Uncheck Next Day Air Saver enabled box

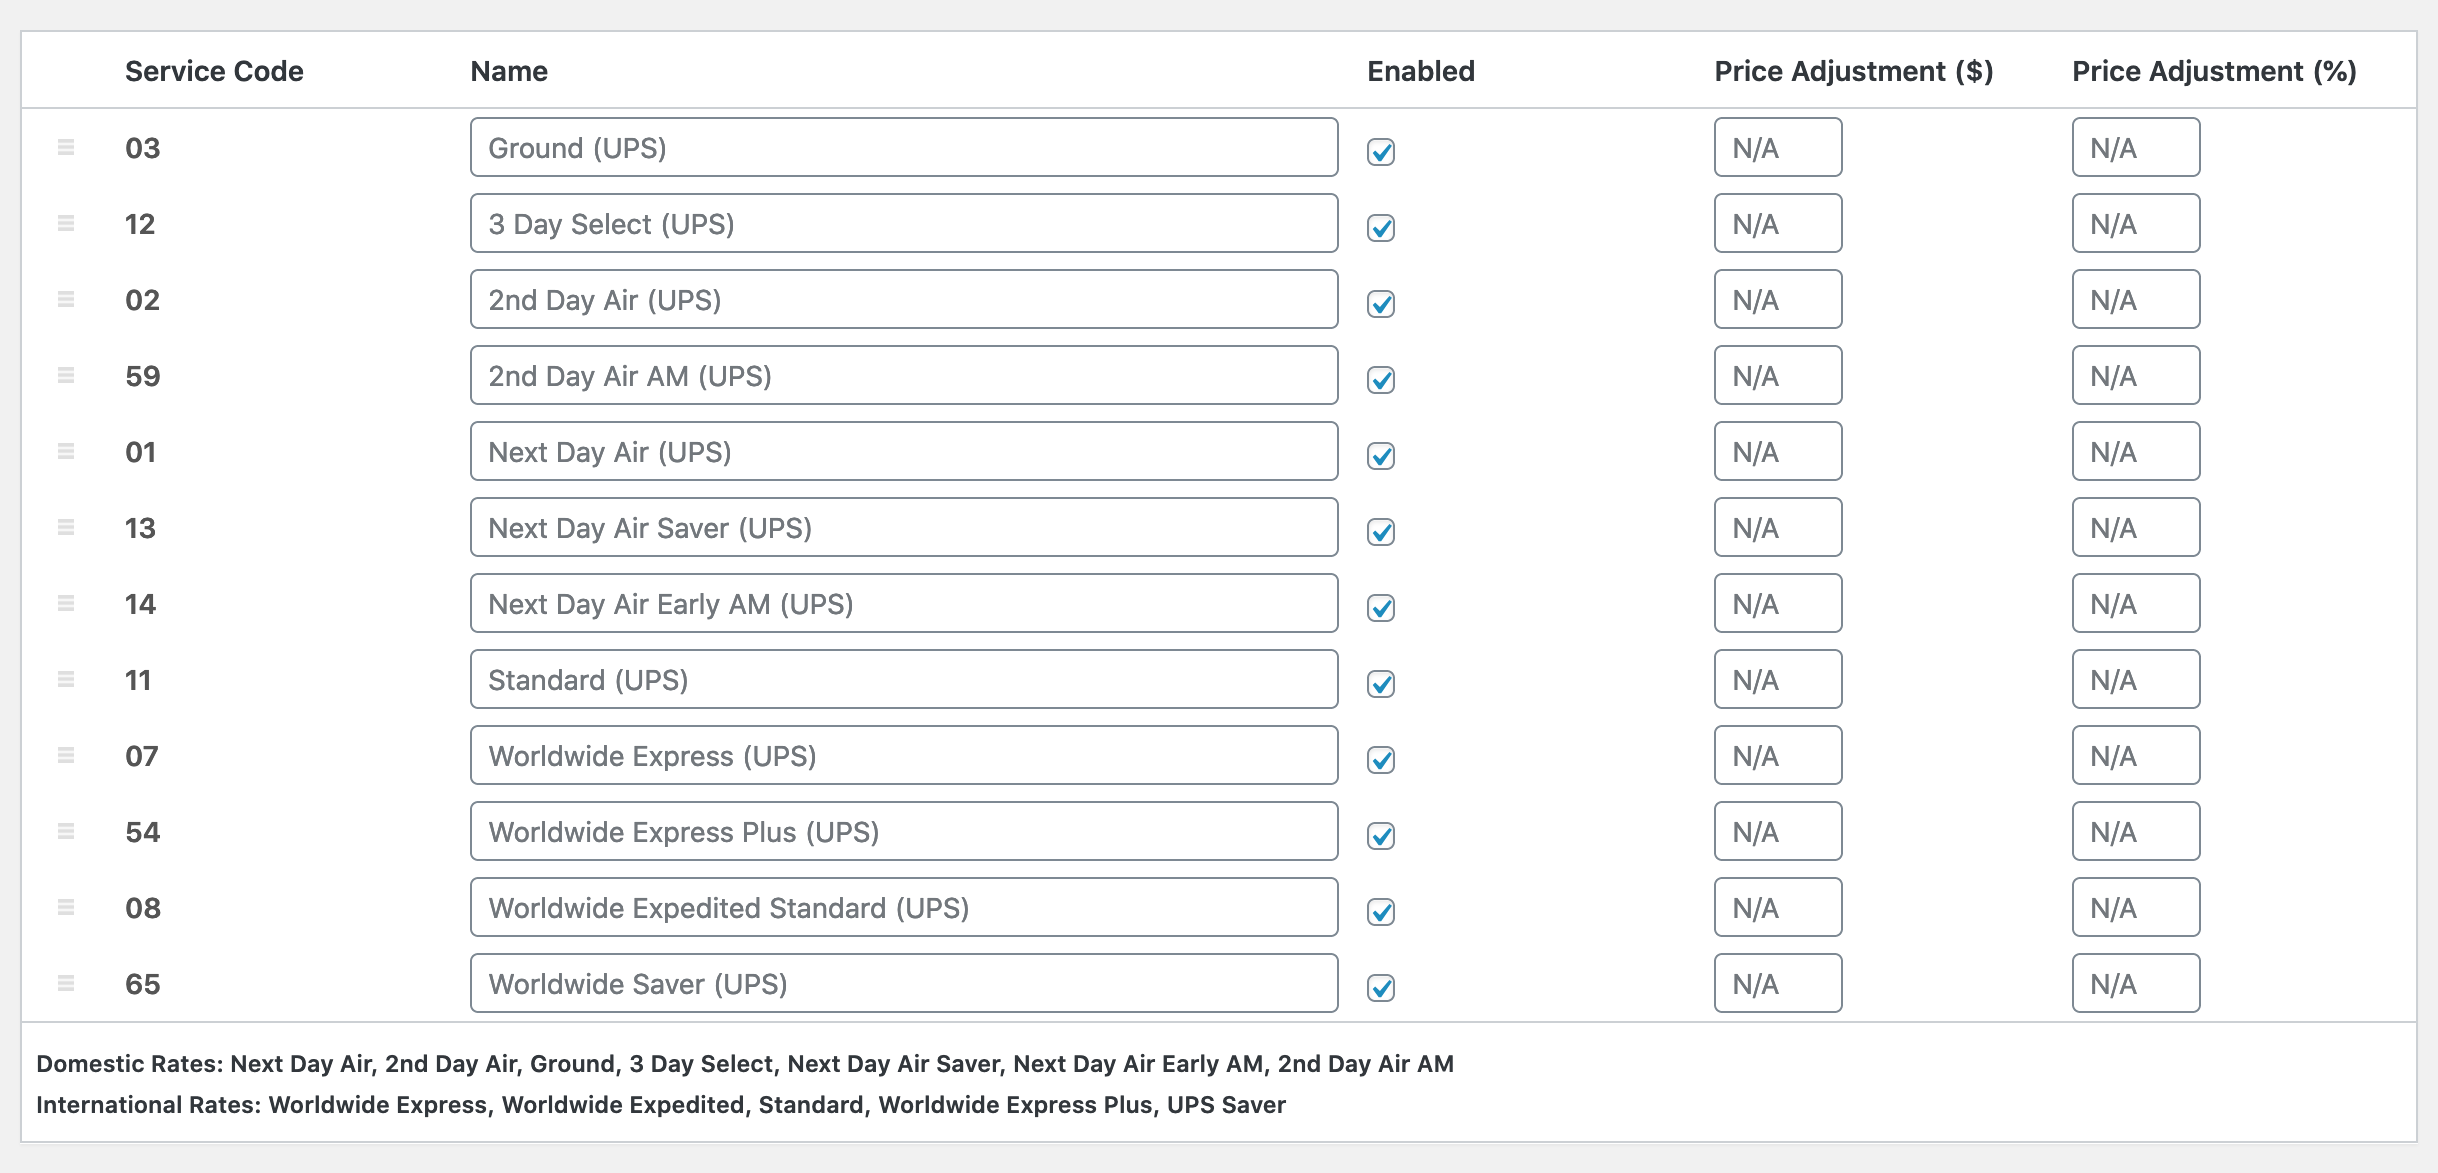pyautogui.click(x=1381, y=532)
